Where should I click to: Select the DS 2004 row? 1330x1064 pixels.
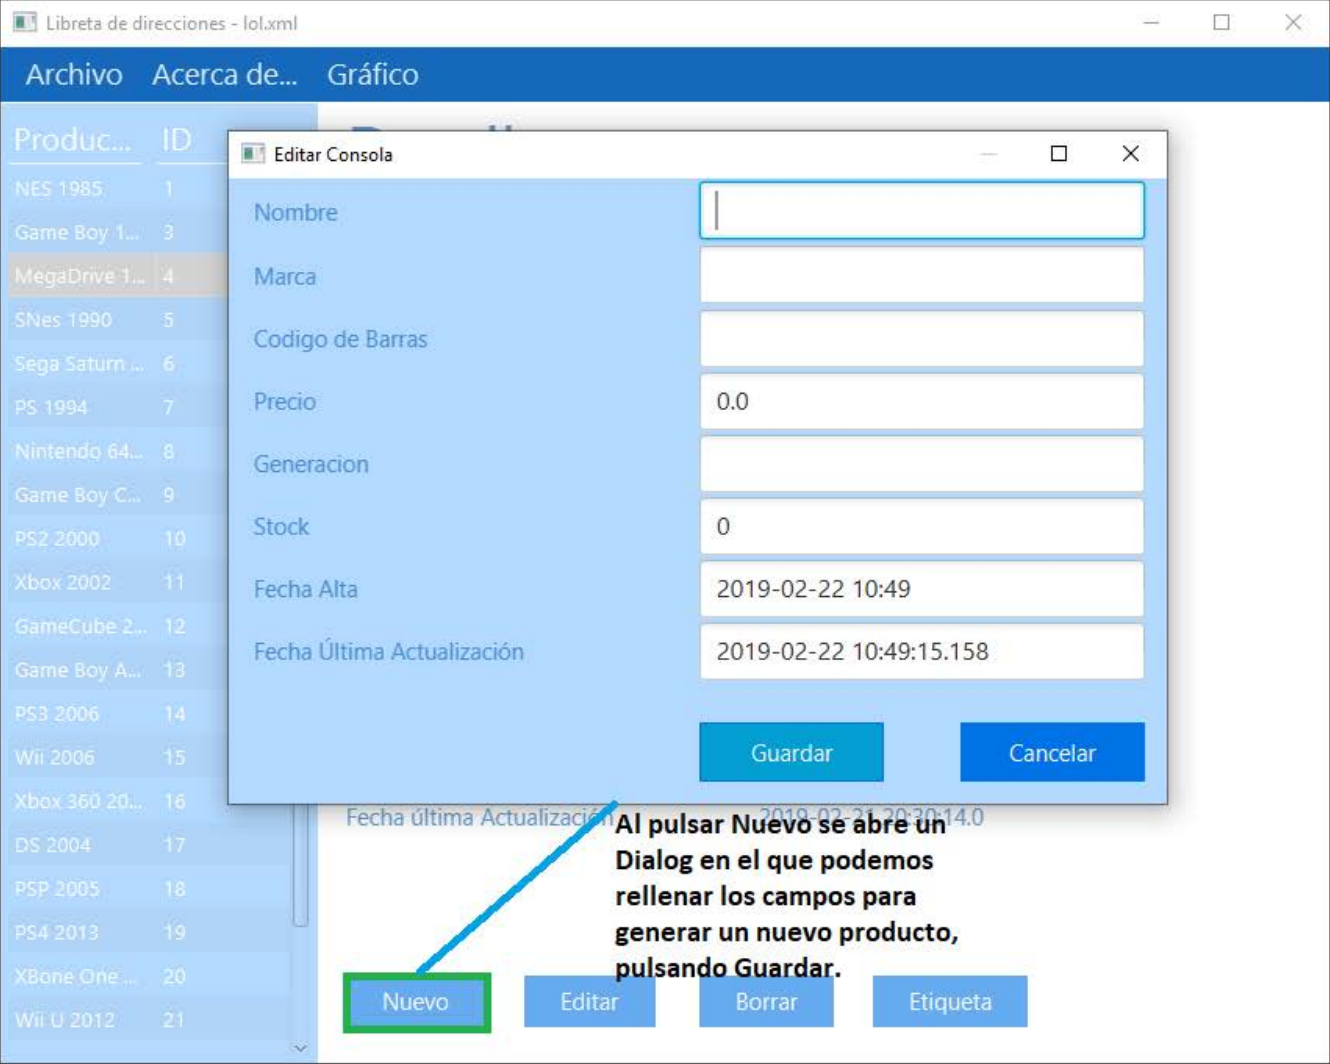[150, 845]
